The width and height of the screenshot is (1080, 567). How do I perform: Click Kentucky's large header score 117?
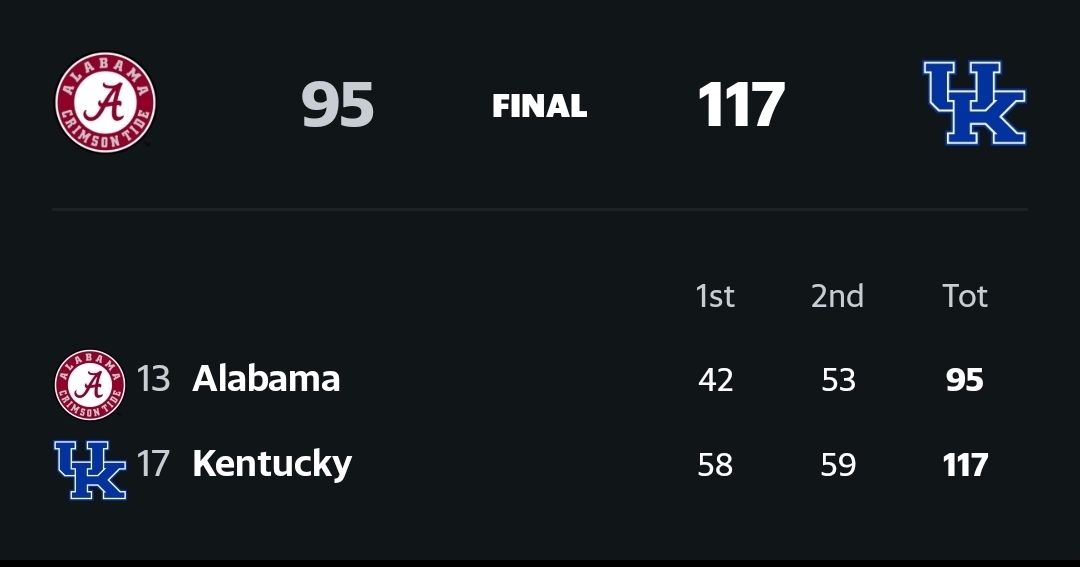point(740,105)
